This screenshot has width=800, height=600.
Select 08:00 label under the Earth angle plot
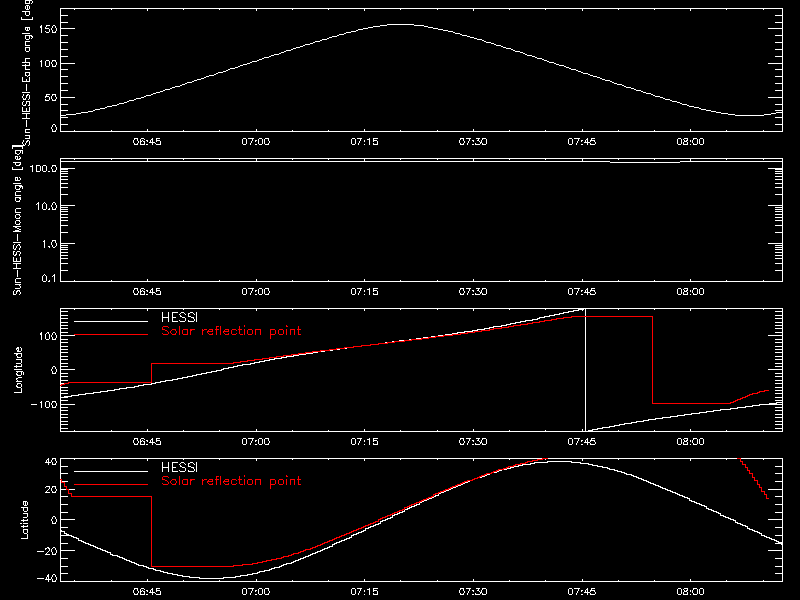pos(690,141)
